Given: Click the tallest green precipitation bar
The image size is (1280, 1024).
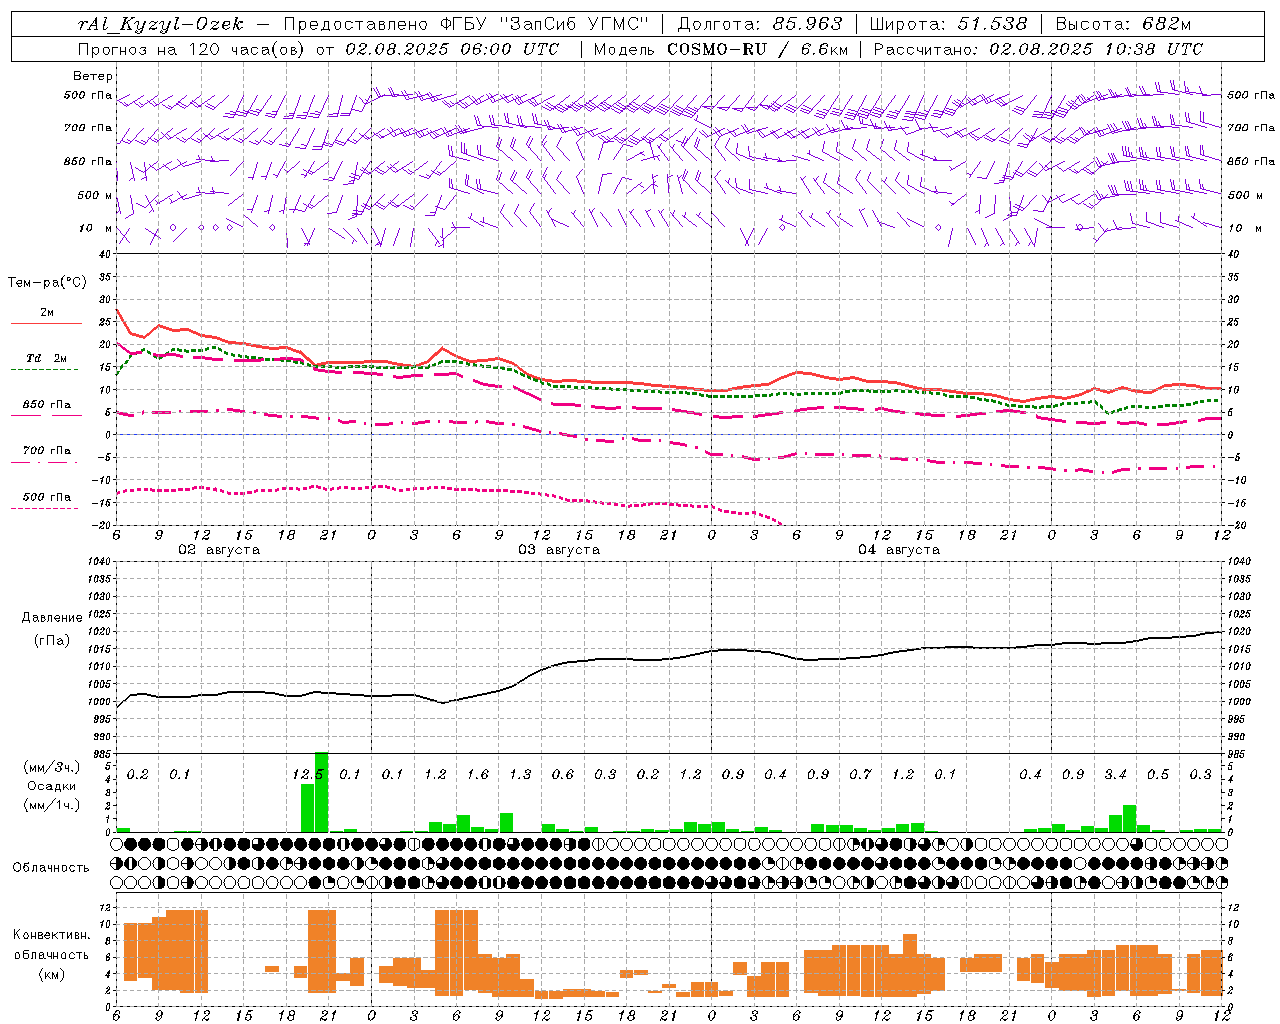Looking at the screenshot, I should tap(321, 792).
